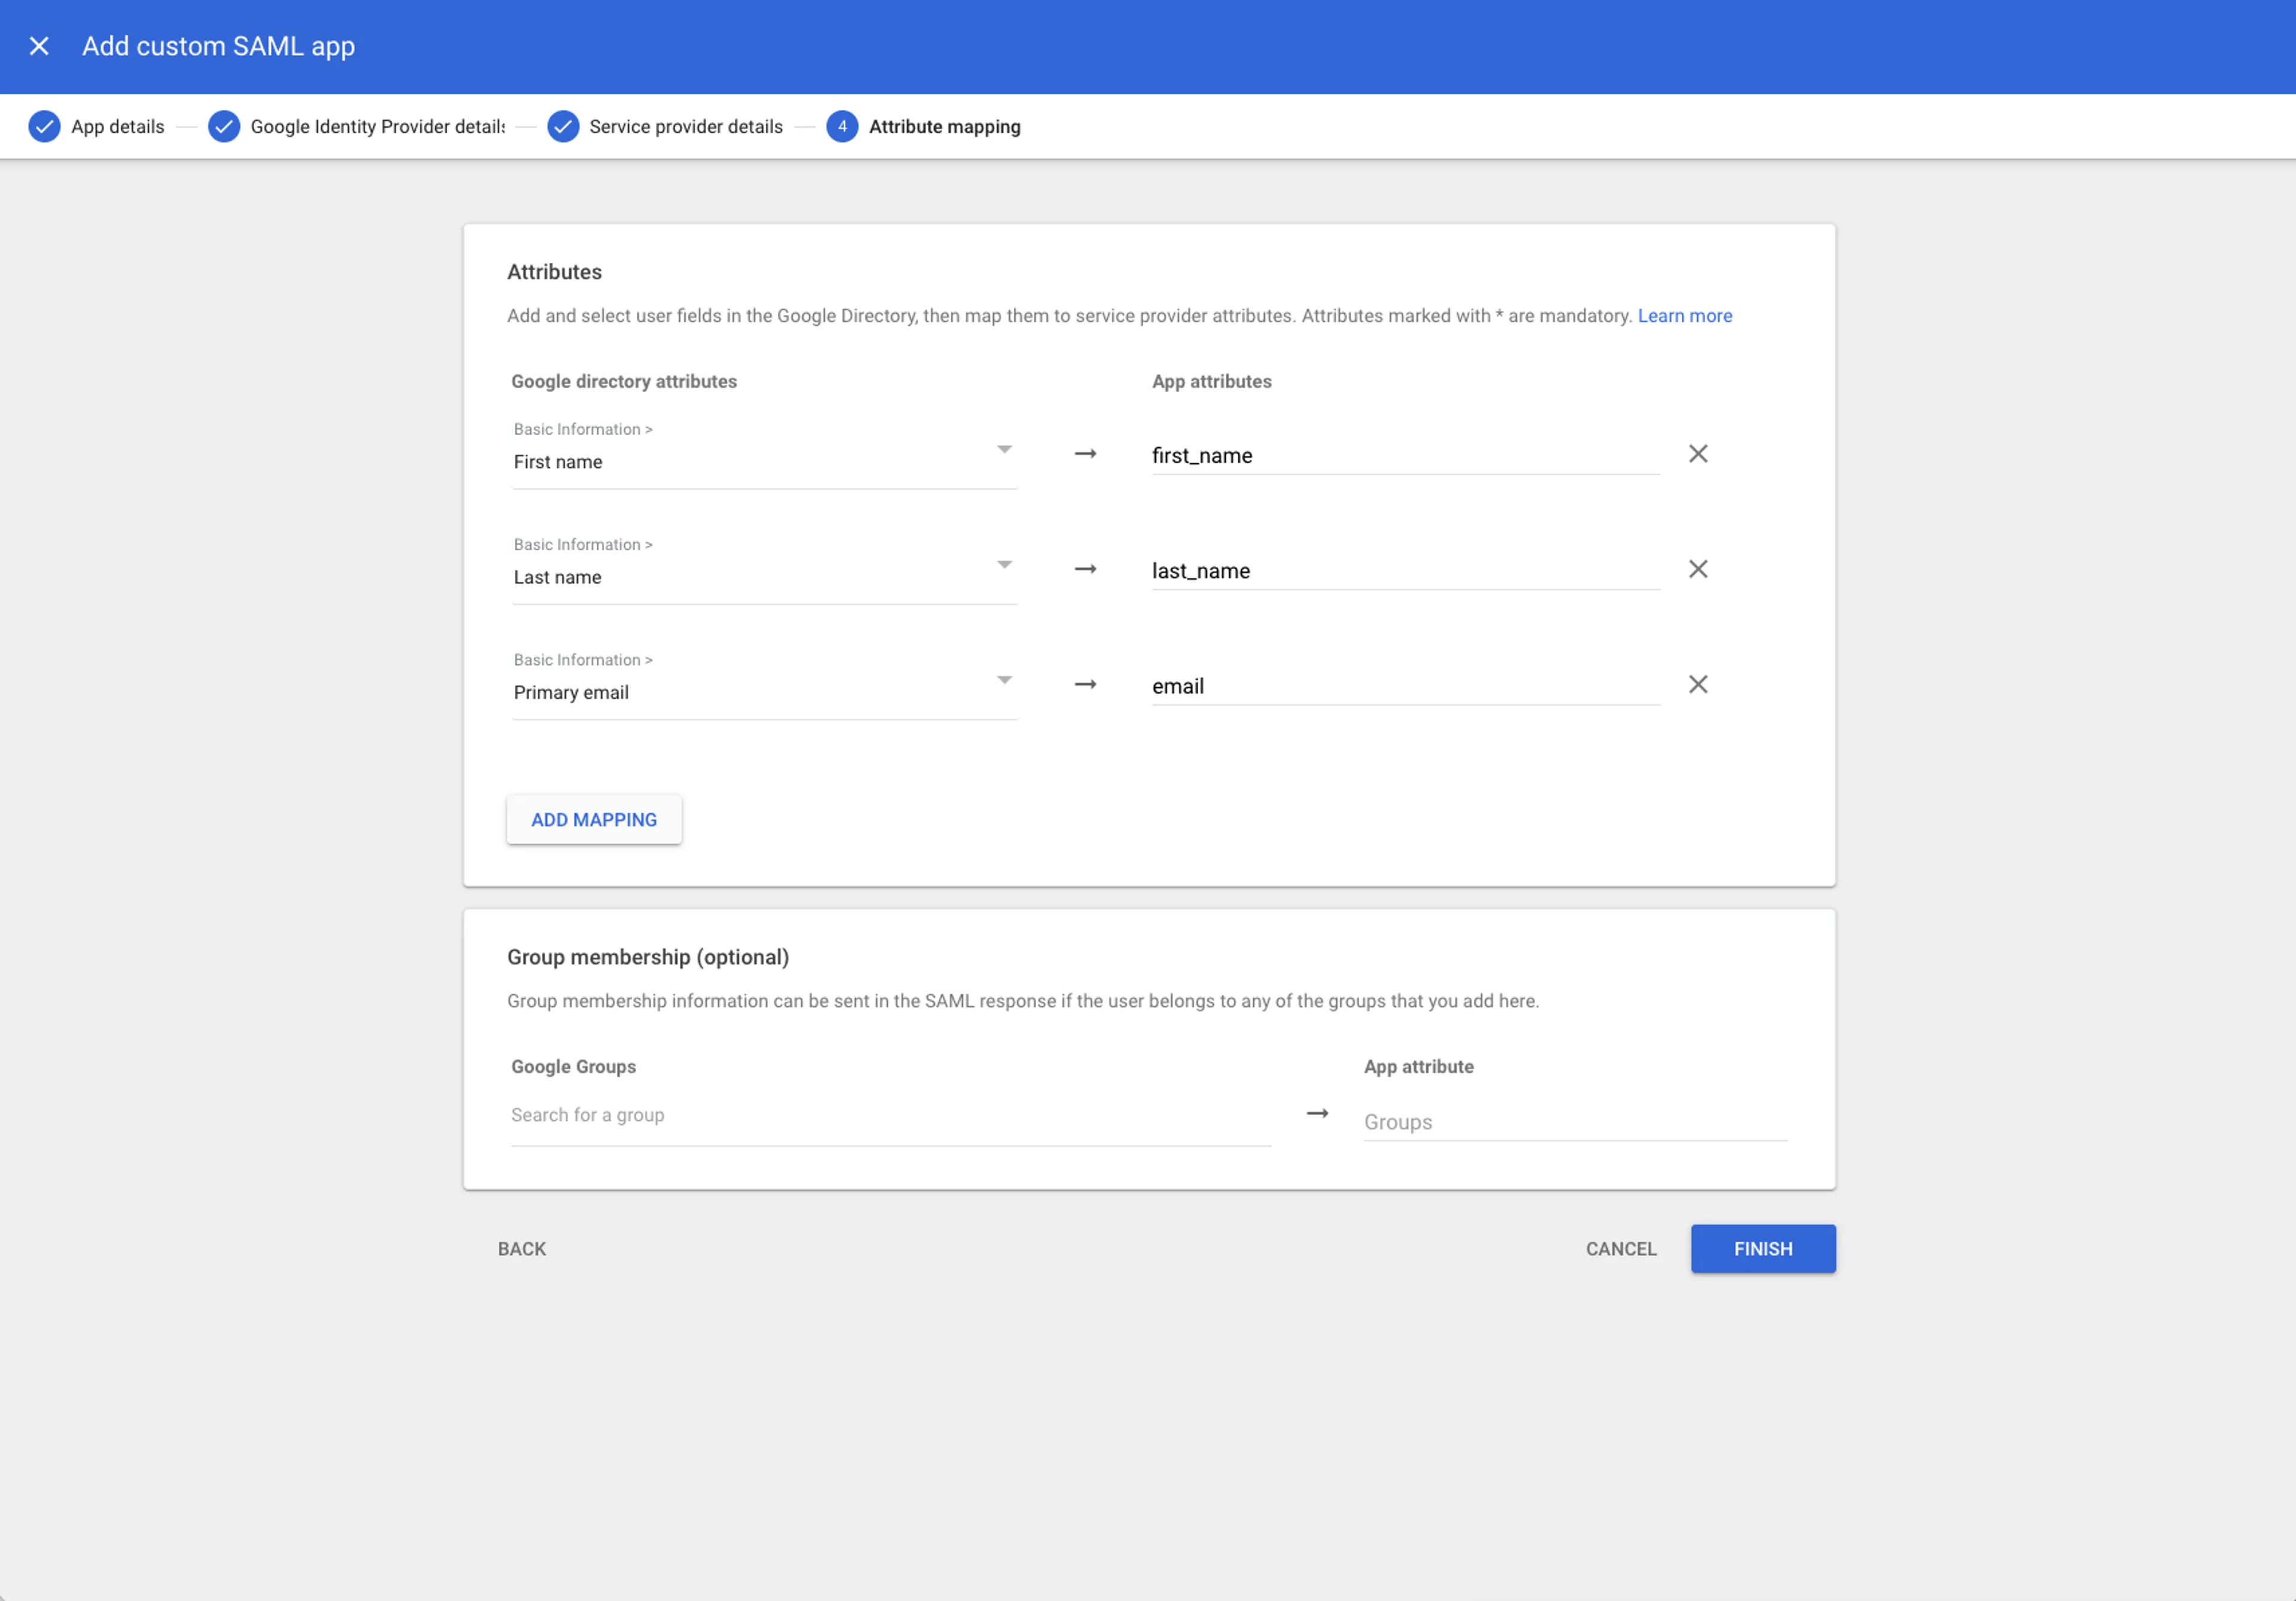Click the App details completed checkmark
This screenshot has height=1601, width=2296.
[44, 126]
